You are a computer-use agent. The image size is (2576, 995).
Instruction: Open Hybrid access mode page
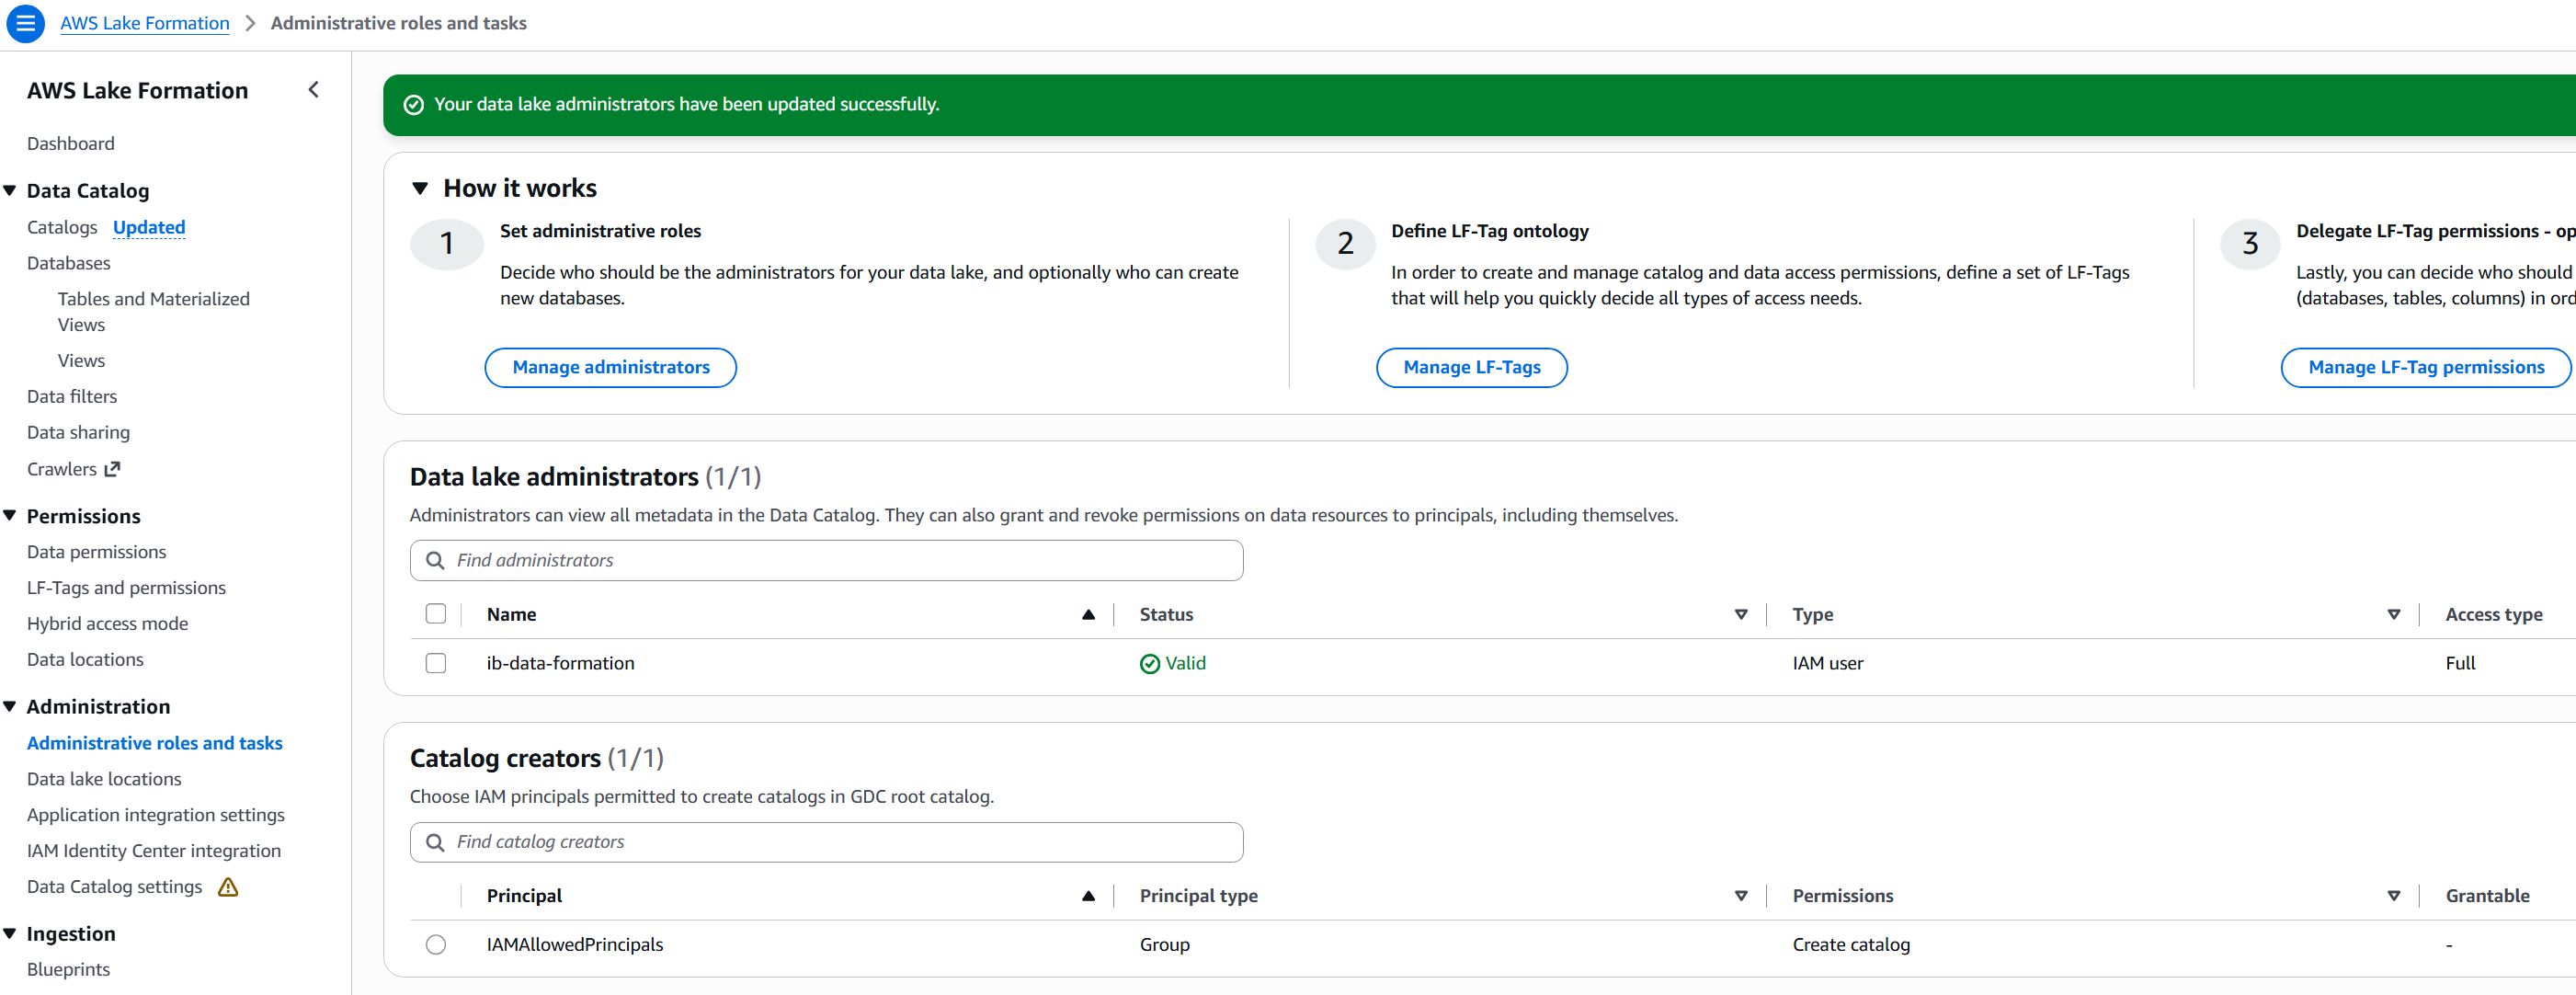pos(107,624)
